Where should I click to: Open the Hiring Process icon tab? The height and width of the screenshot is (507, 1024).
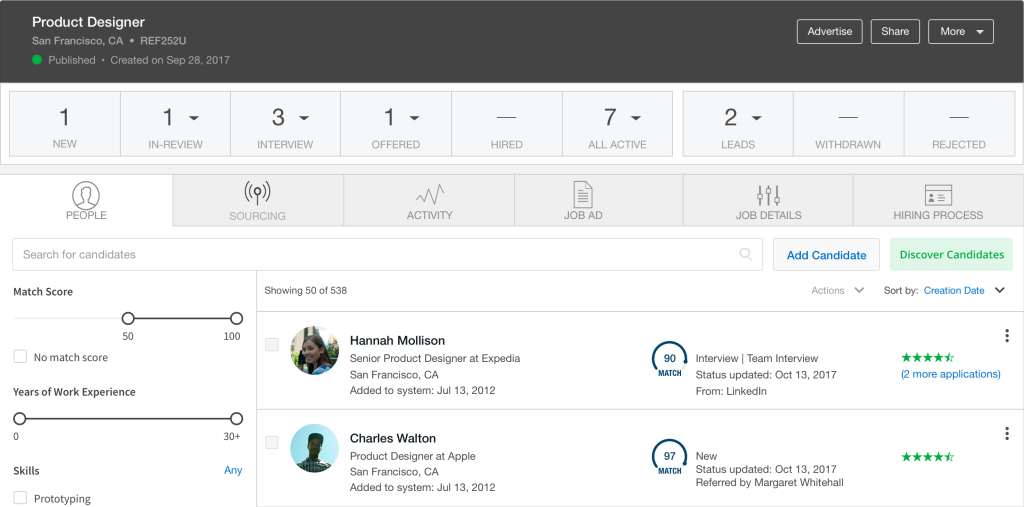point(937,194)
